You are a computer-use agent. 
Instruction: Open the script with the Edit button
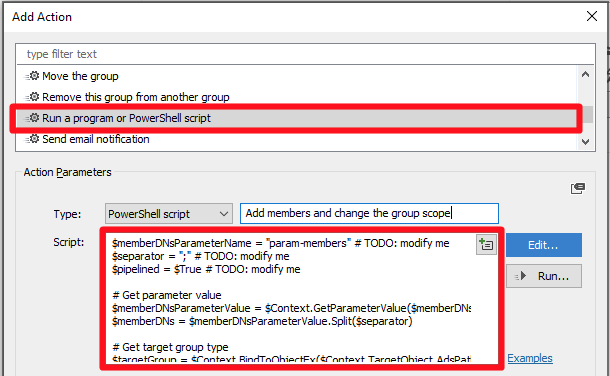(544, 245)
